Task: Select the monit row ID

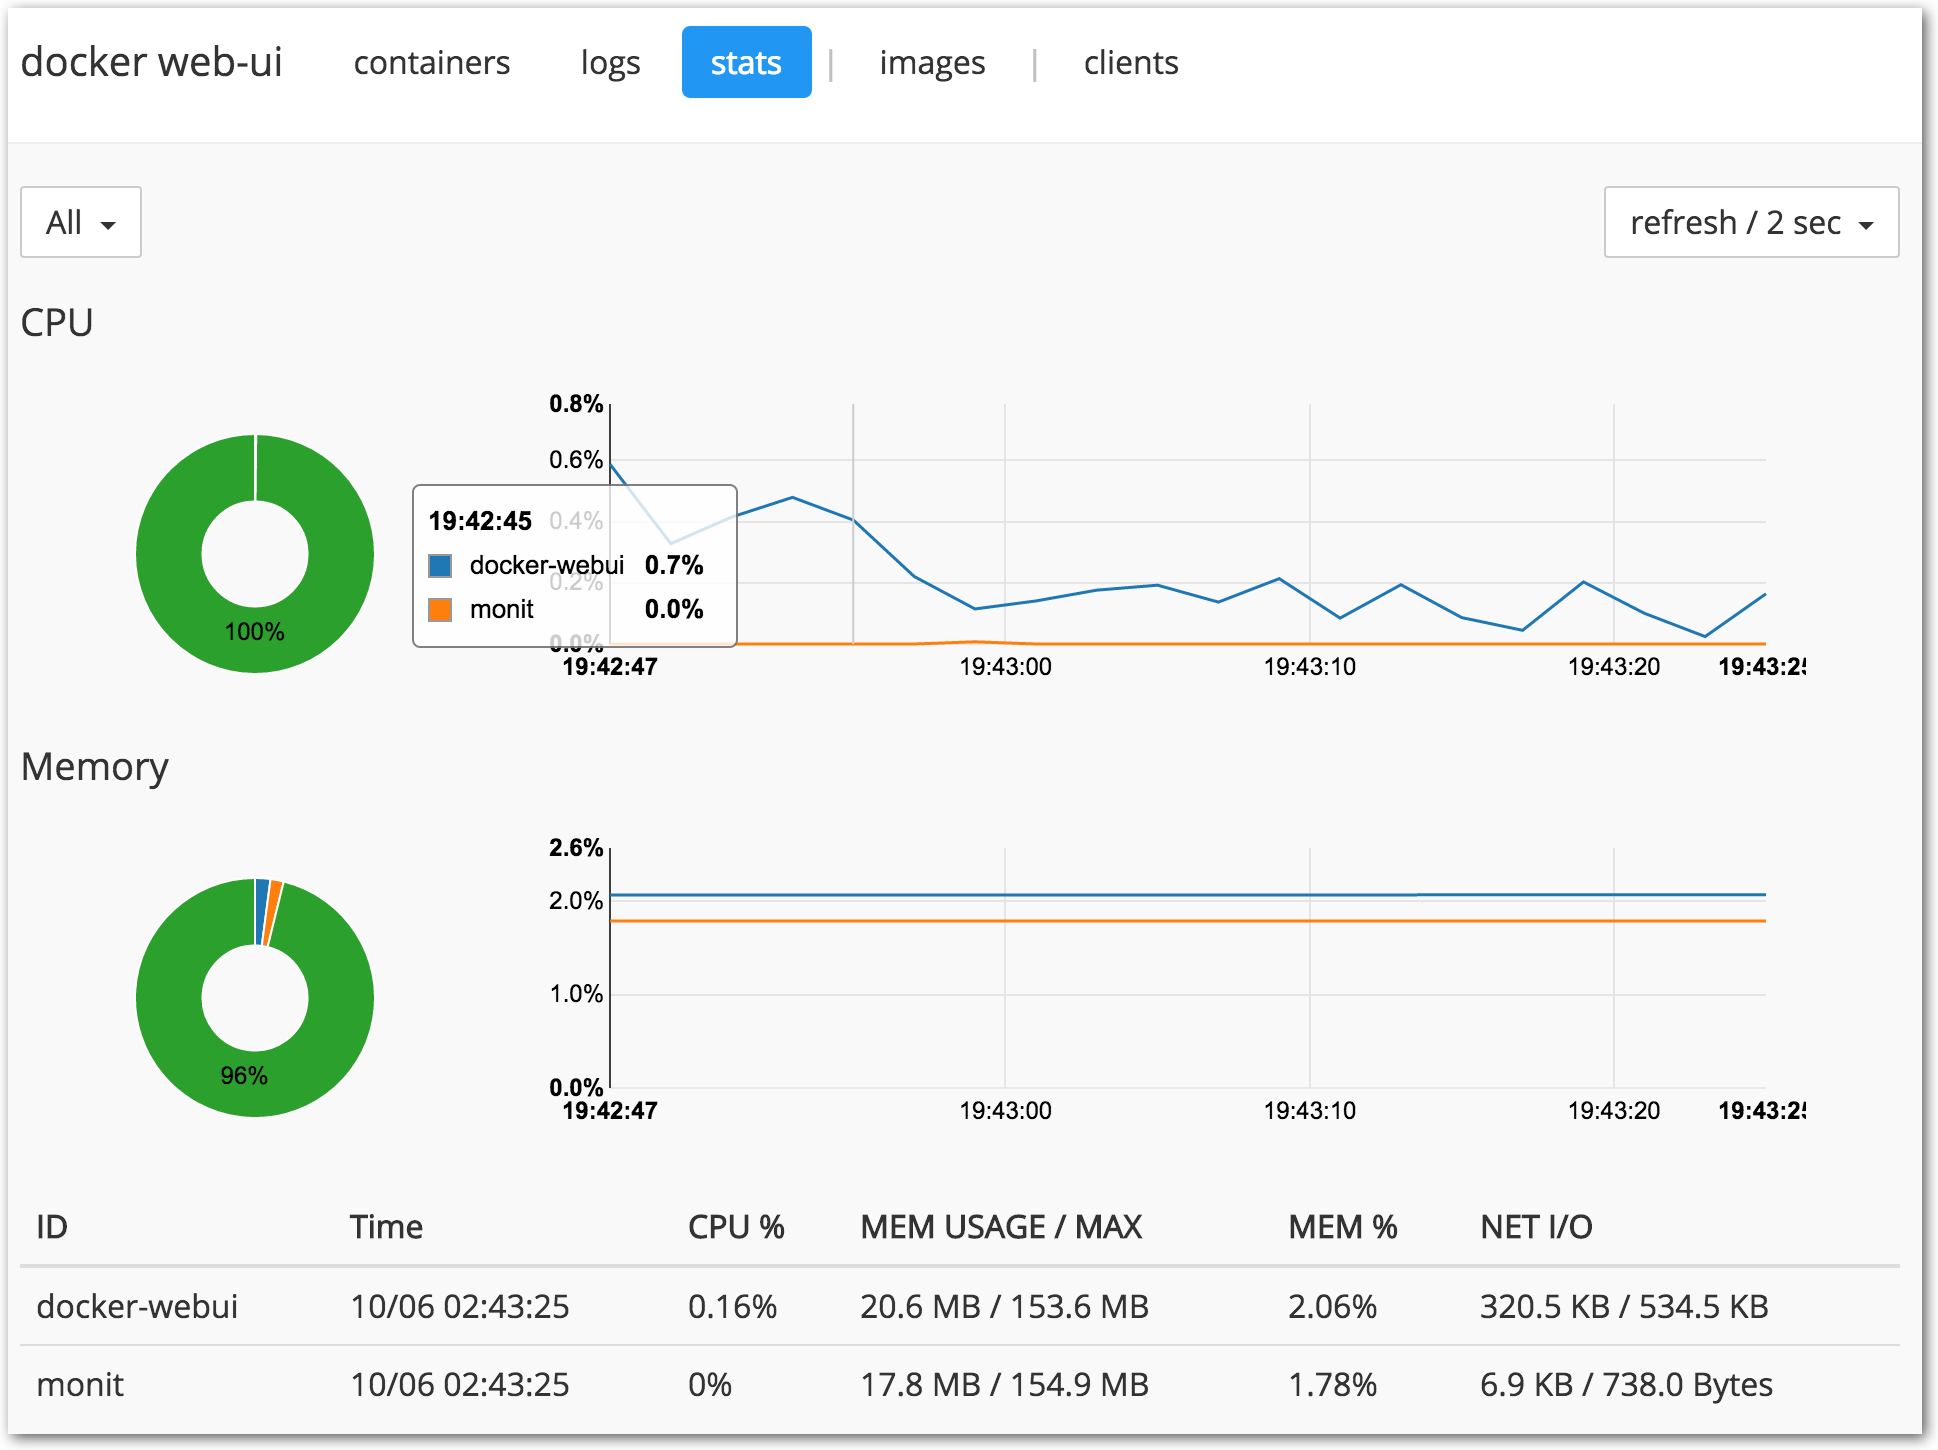Action: pos(80,1384)
